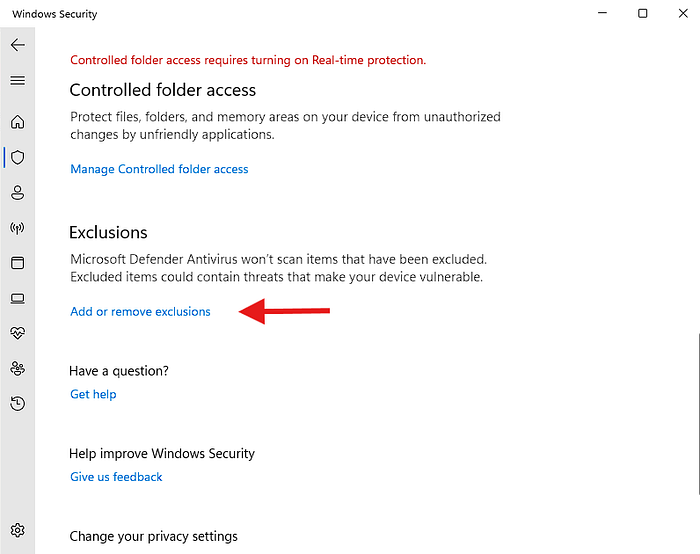The image size is (700, 554).
Task: Click Manage Controlled folder access link
Action: tap(159, 169)
